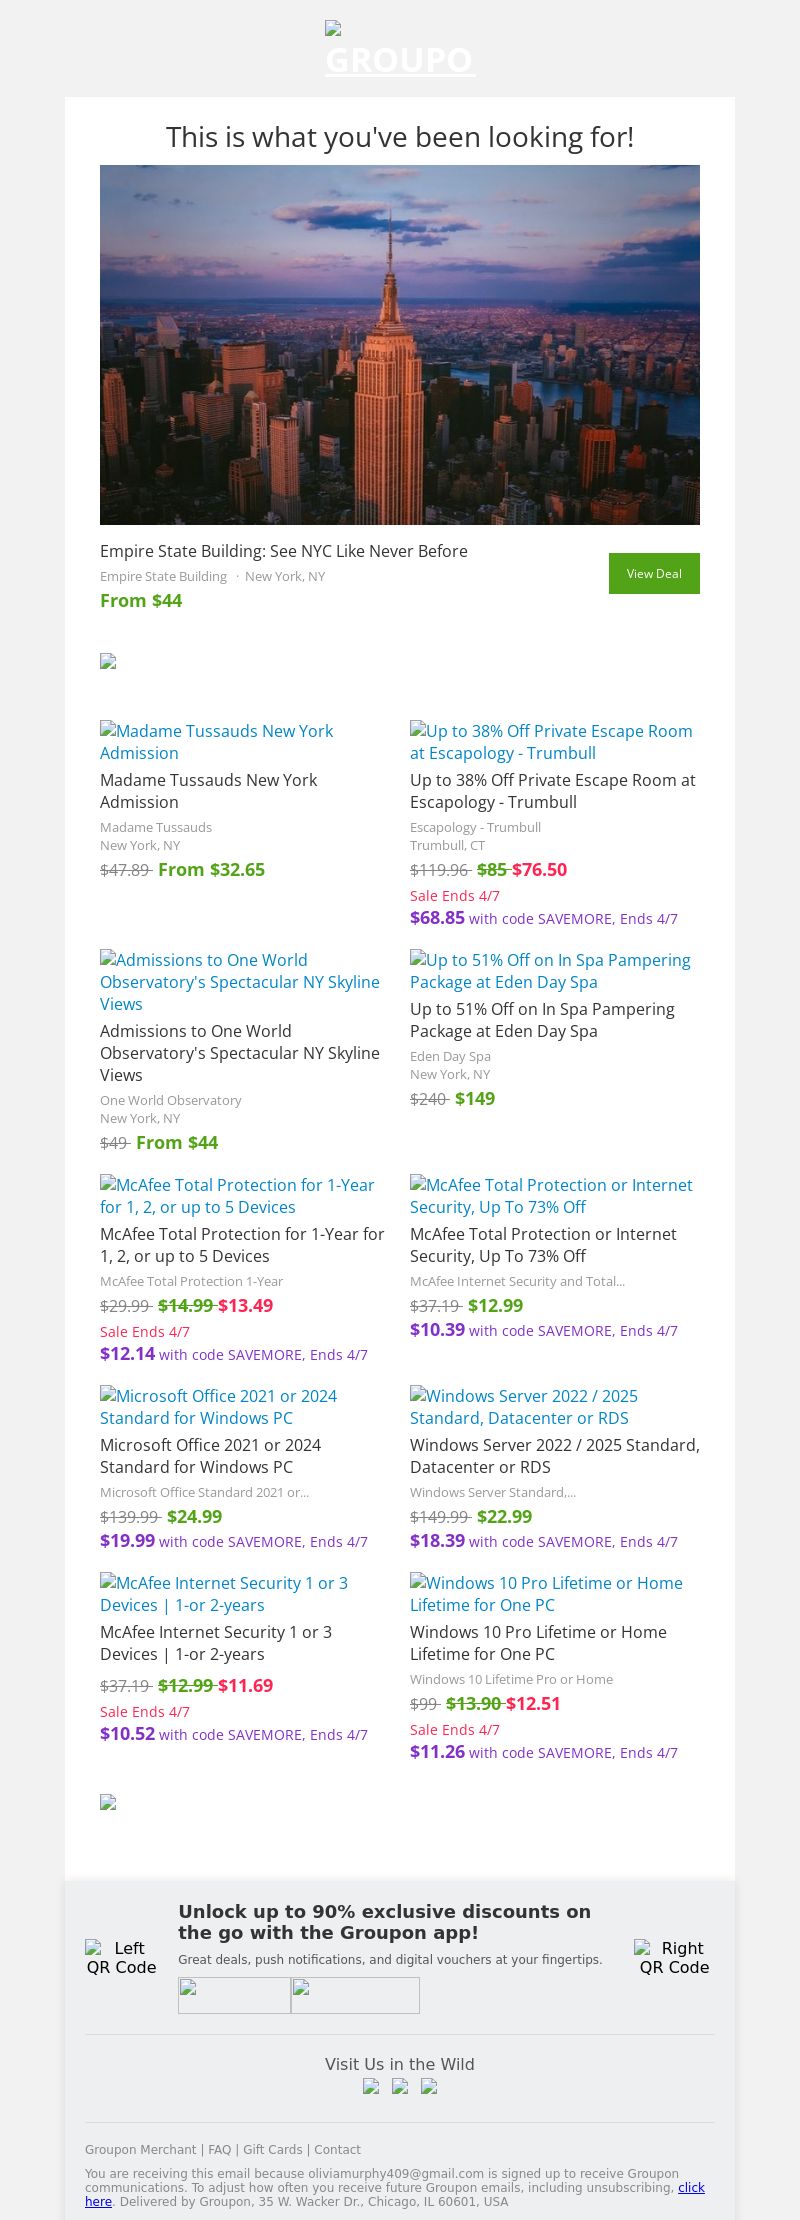Open Windows Server 2022 / 2025 deal

(x=523, y=1407)
